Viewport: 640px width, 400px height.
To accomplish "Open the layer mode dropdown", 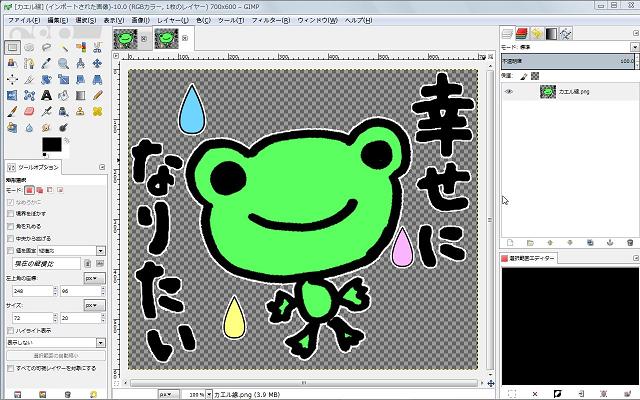I will (634, 47).
